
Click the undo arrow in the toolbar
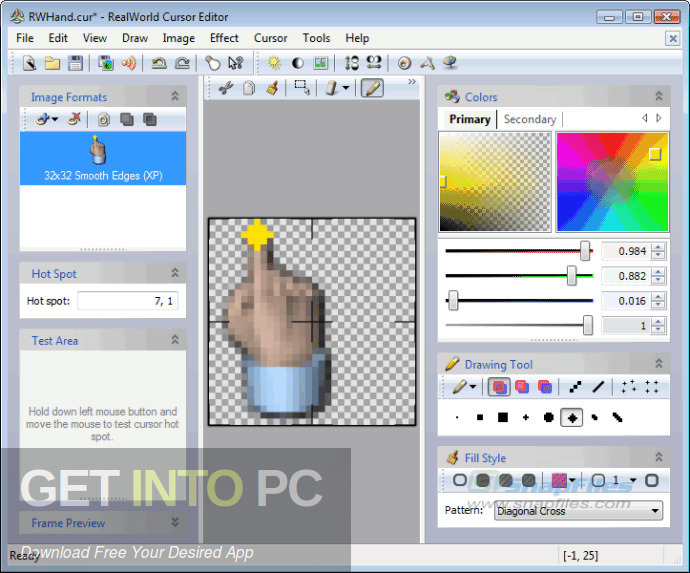tap(159, 63)
